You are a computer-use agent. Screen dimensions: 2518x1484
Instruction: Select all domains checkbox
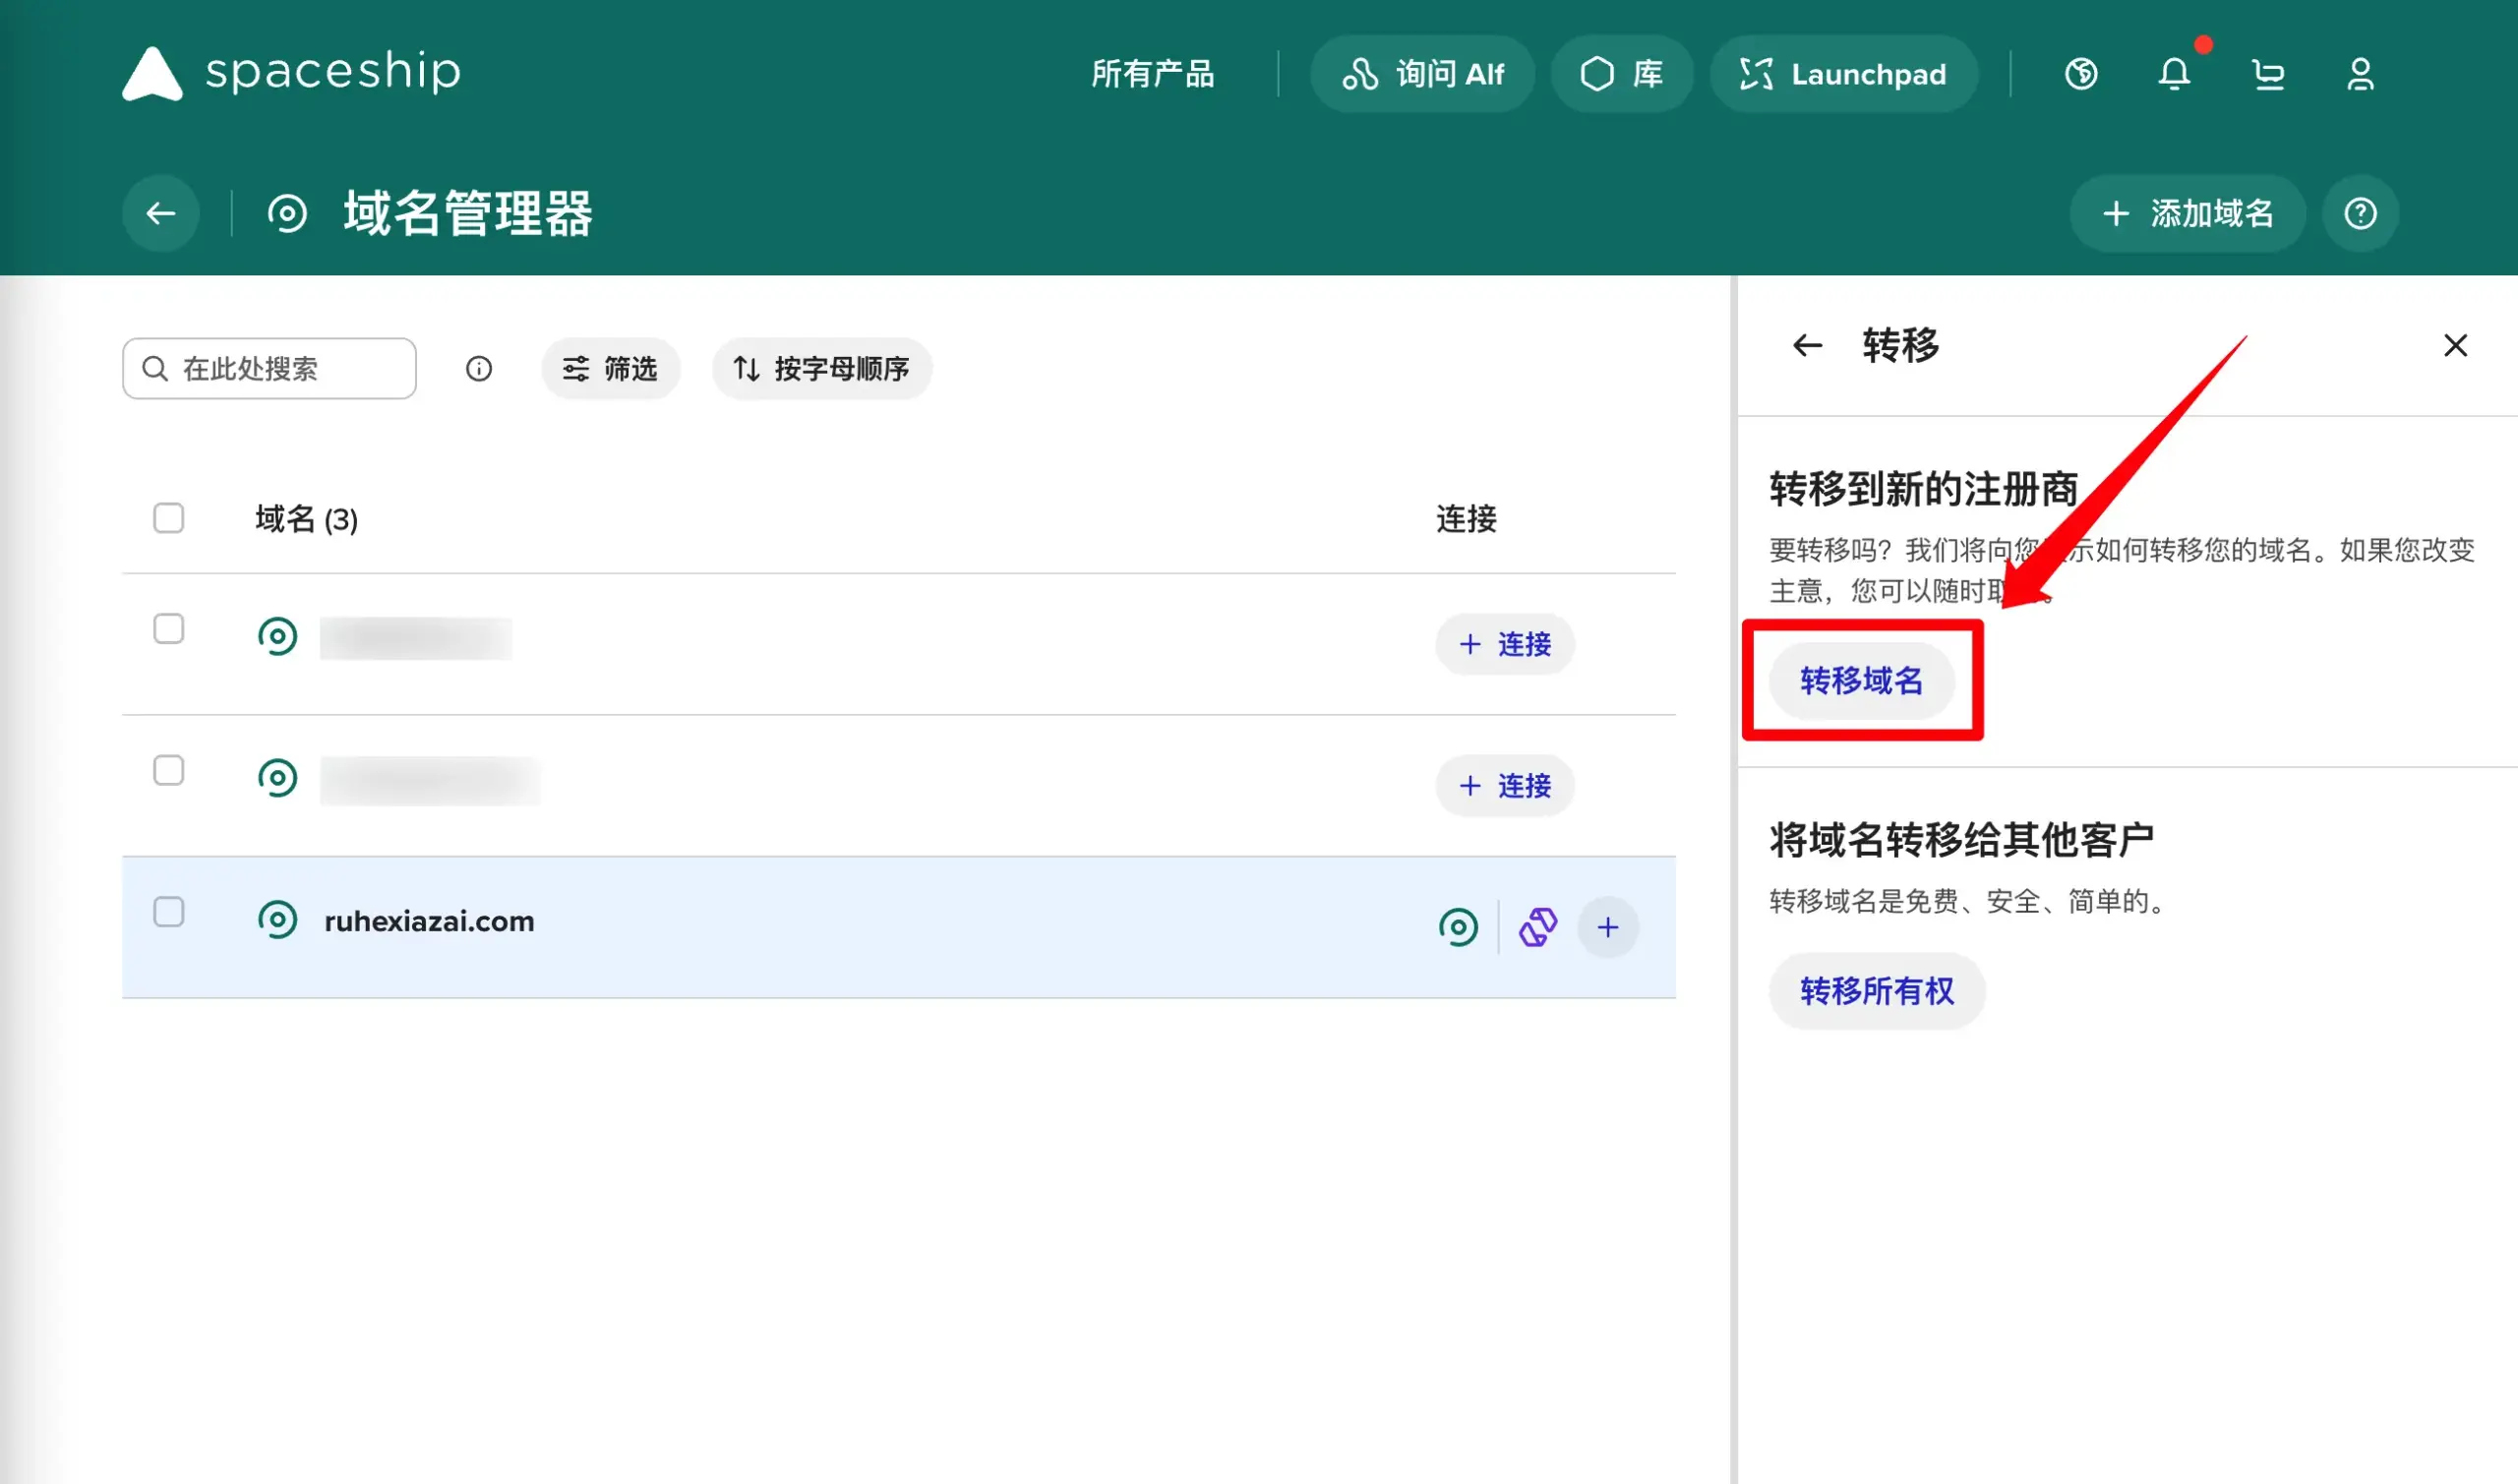tap(169, 518)
